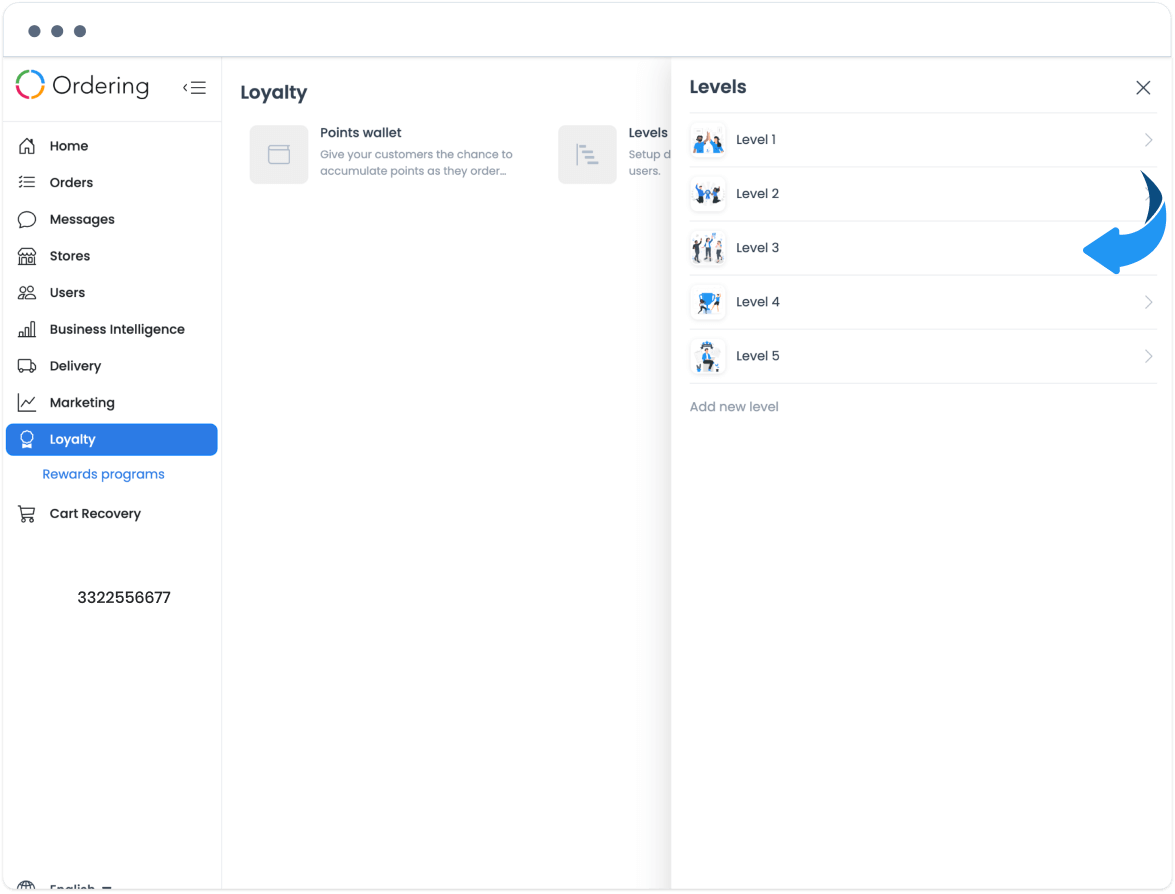This screenshot has height=894, width=1175.
Task: Open the Rewards programs submenu link
Action: [103, 474]
